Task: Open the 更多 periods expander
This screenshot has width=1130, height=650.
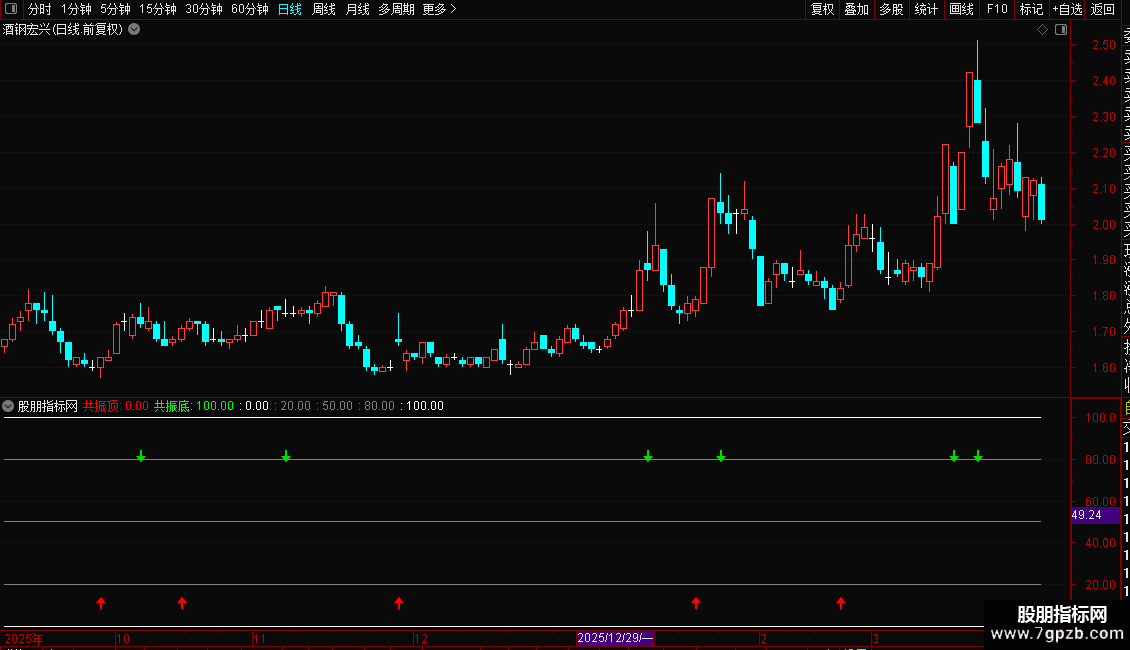Action: (x=440, y=9)
